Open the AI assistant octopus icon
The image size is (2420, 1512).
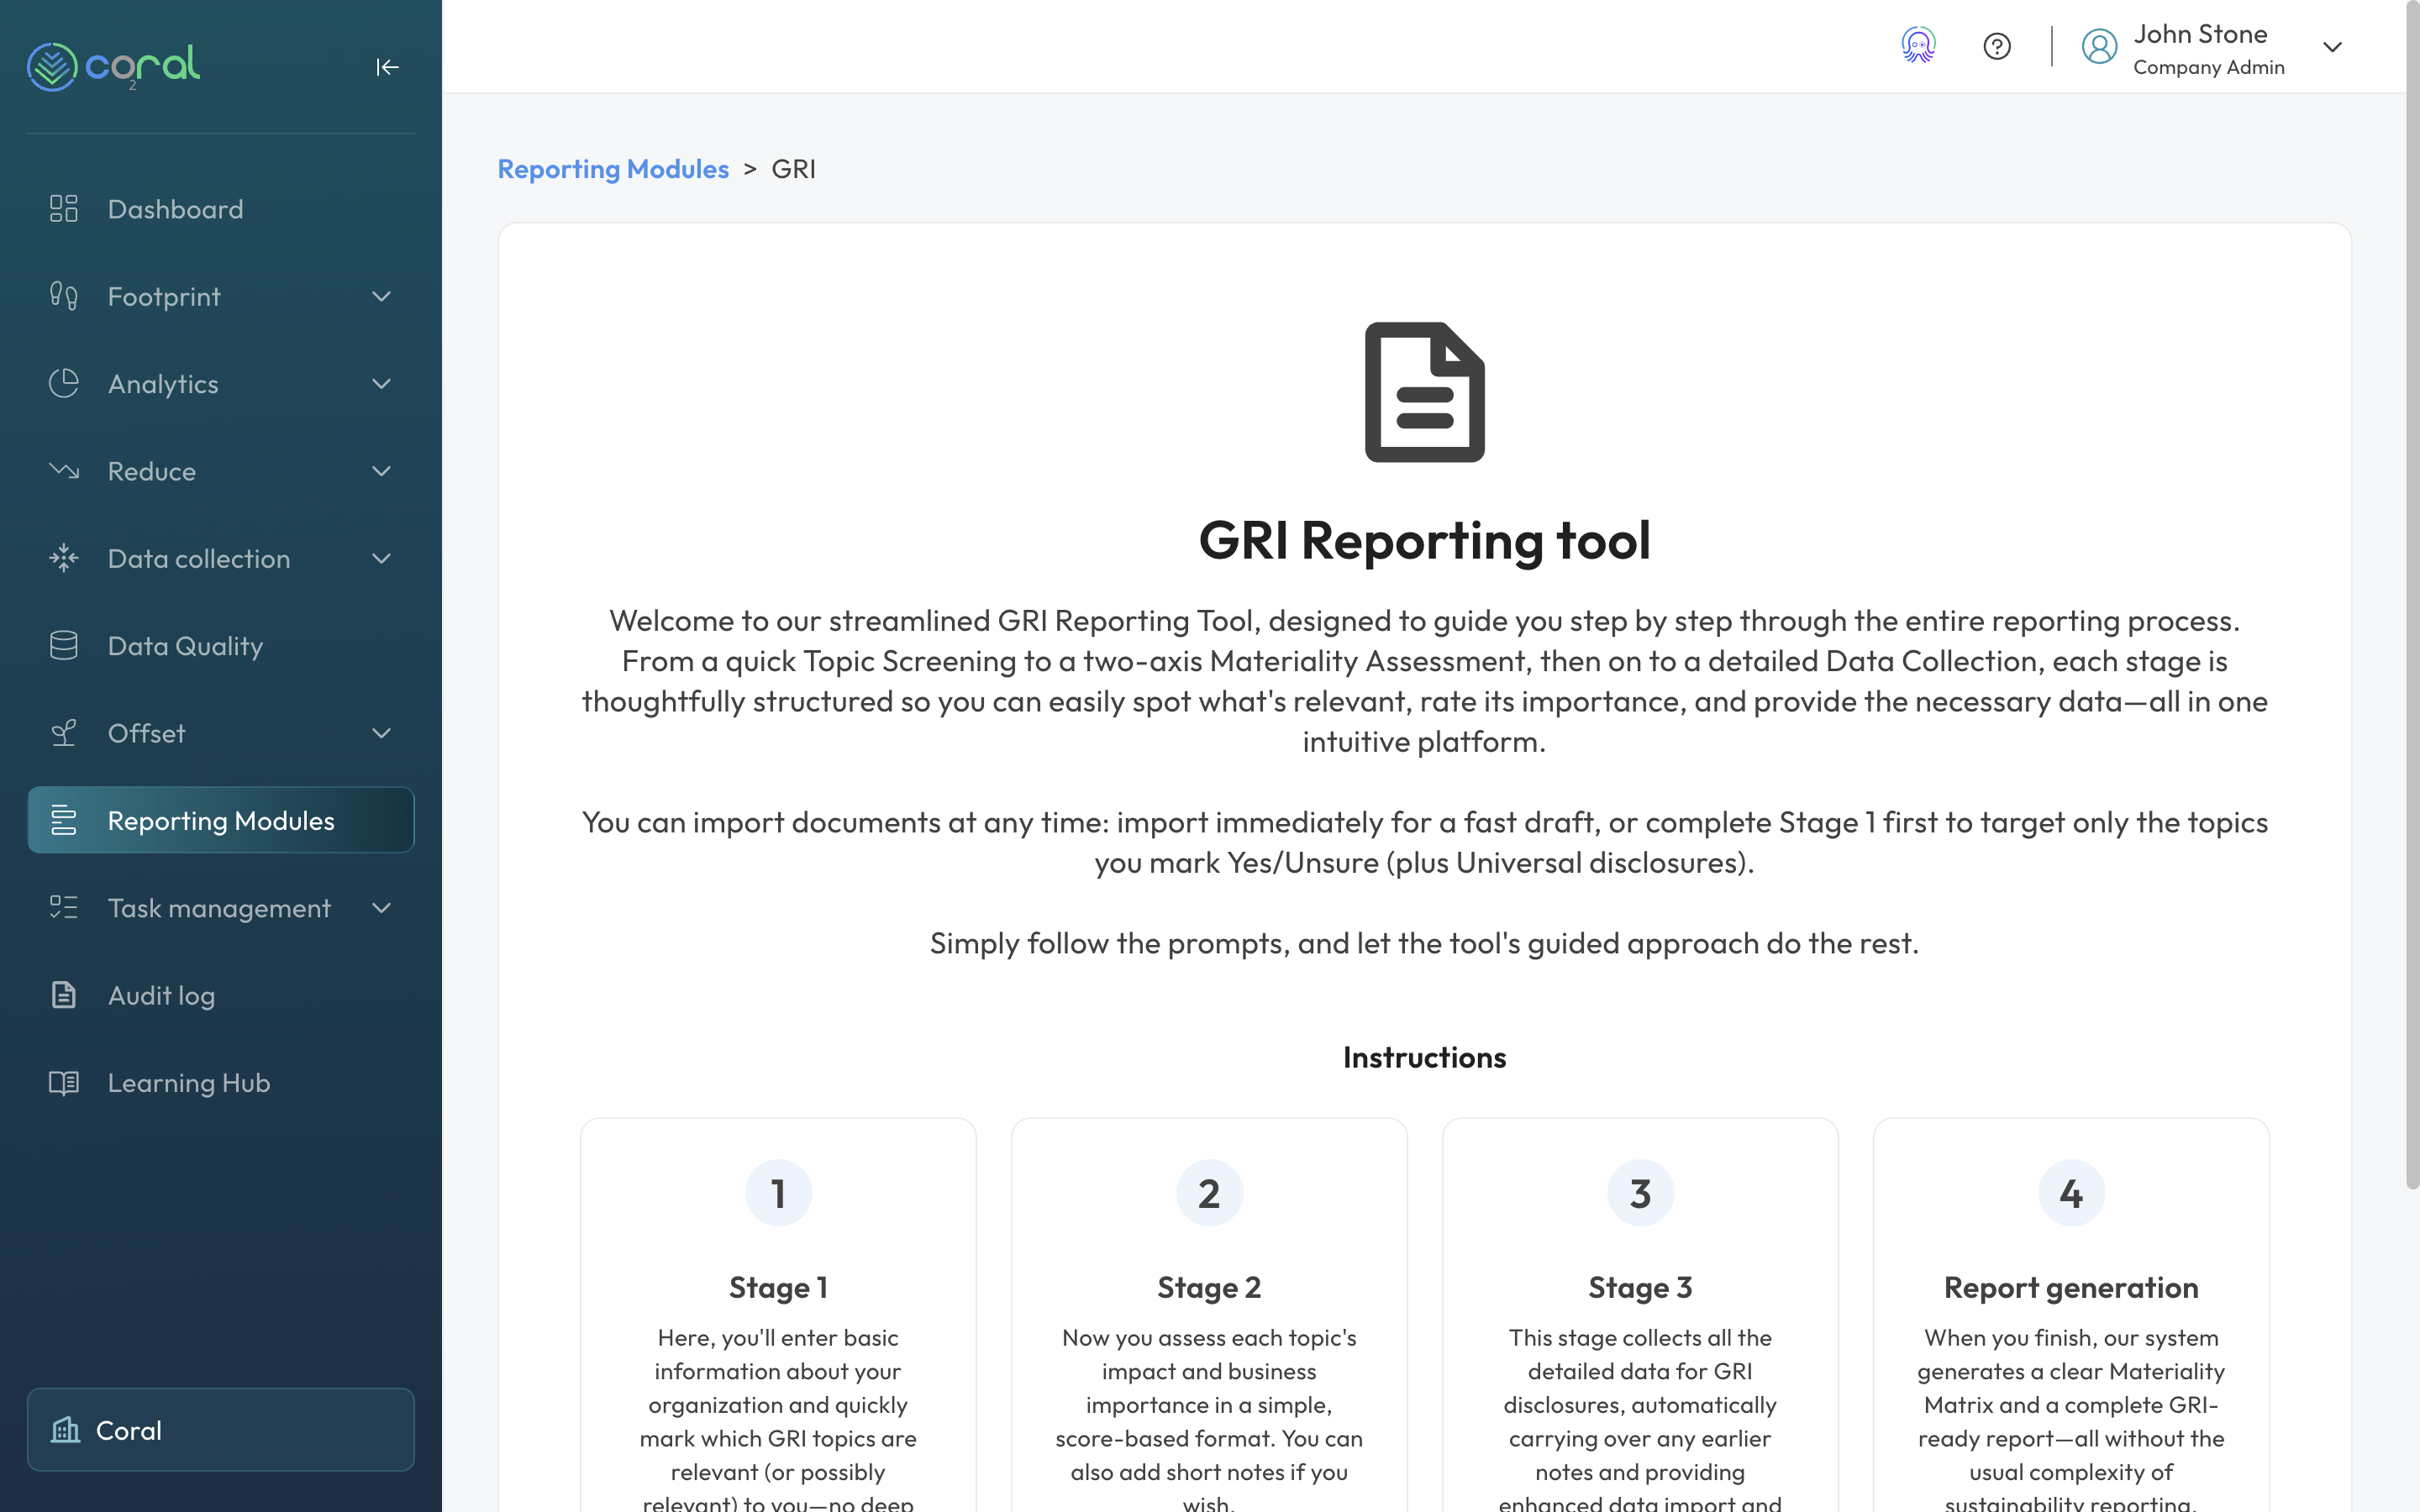coord(1918,46)
